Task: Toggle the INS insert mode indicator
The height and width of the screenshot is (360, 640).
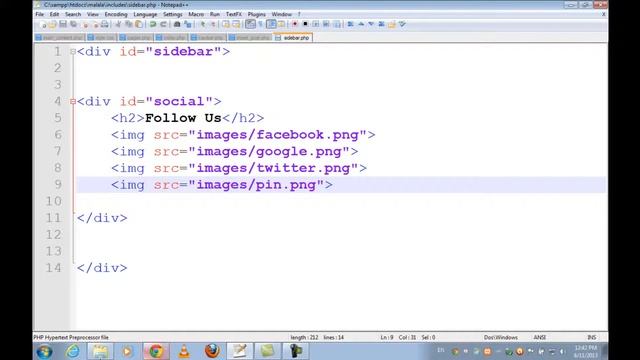Action: pyautogui.click(x=591, y=338)
